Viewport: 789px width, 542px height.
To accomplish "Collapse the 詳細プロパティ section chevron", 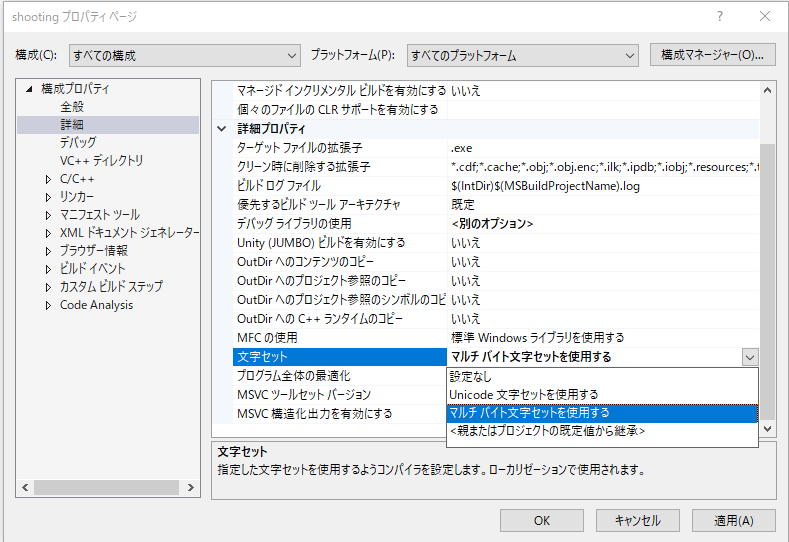I will [222, 129].
